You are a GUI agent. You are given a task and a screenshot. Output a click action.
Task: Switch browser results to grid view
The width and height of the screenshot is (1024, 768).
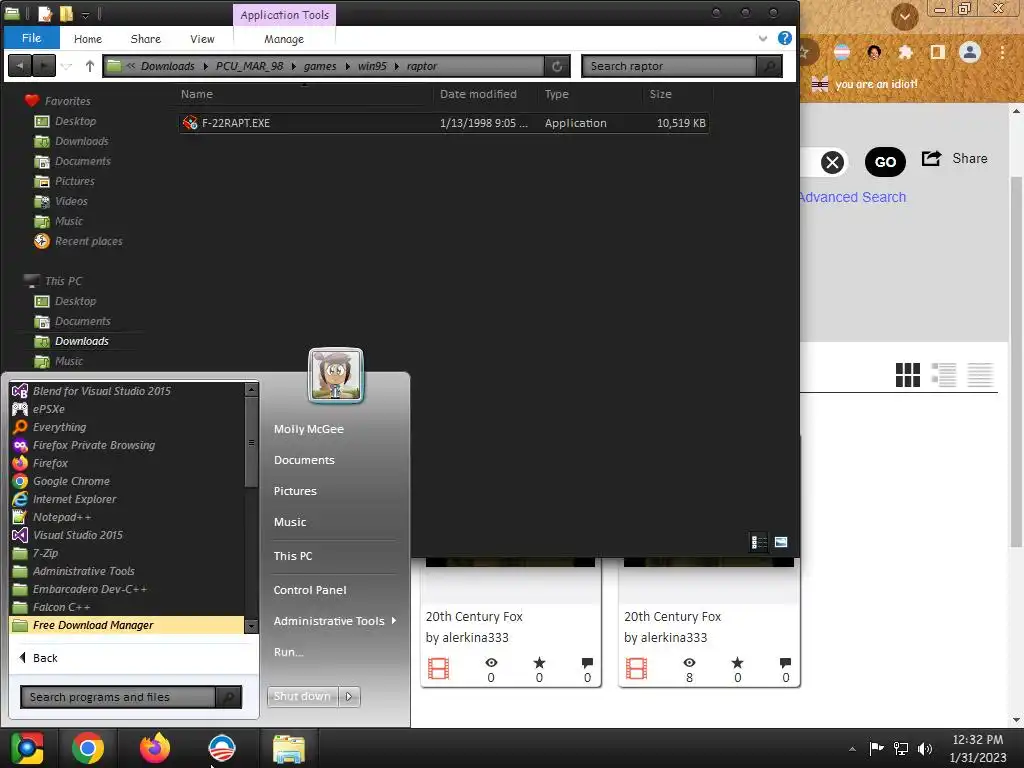(x=907, y=375)
